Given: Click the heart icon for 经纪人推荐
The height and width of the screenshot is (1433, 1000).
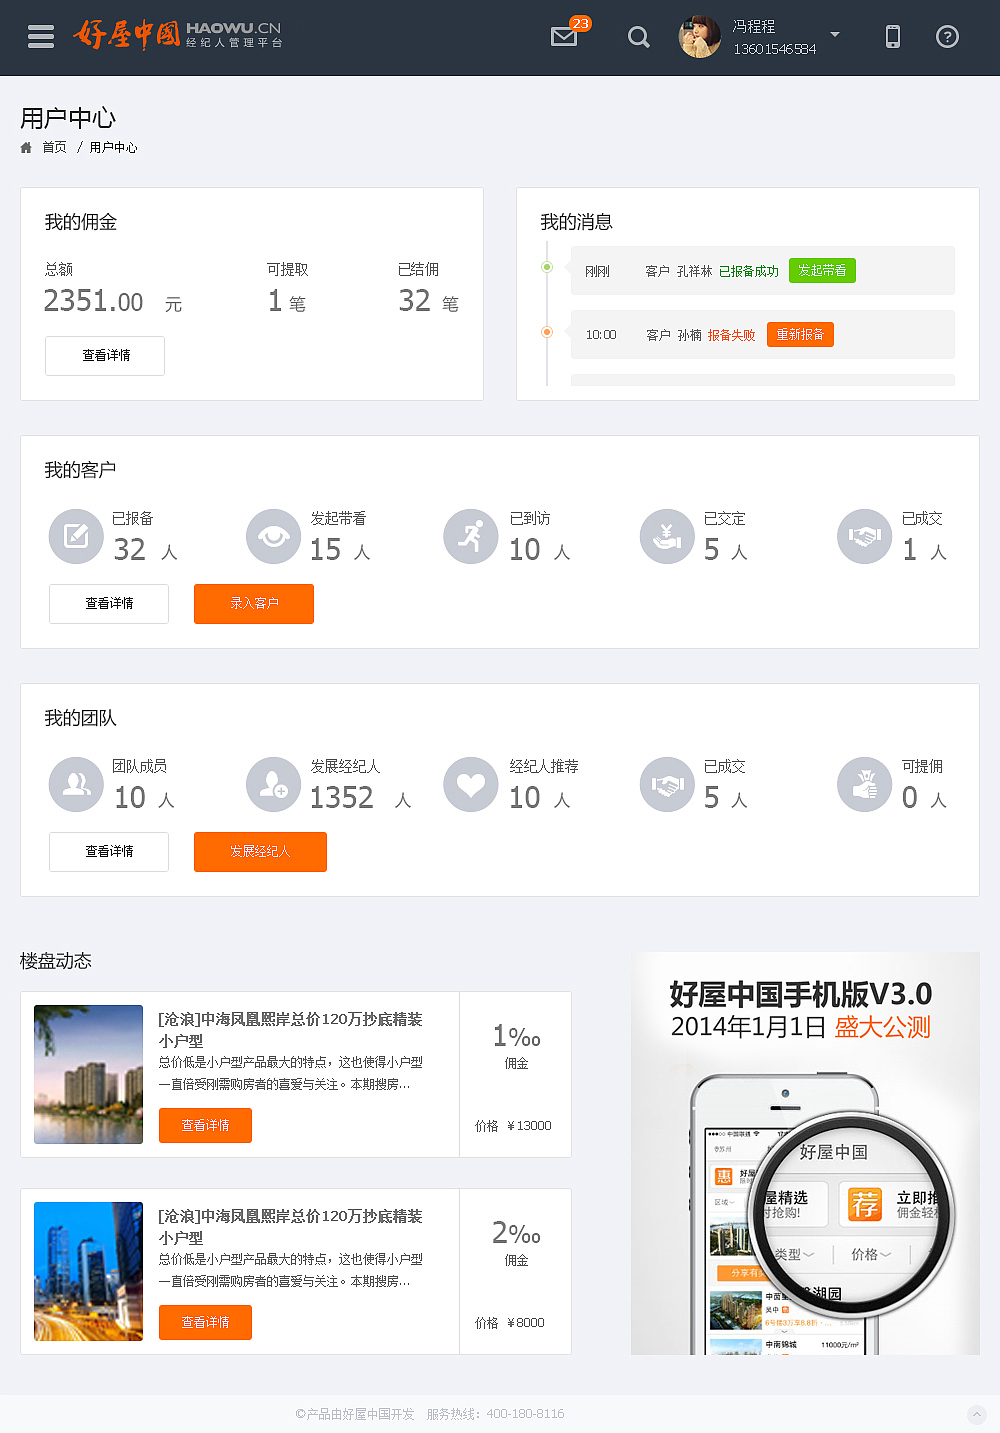Looking at the screenshot, I should point(470,785).
